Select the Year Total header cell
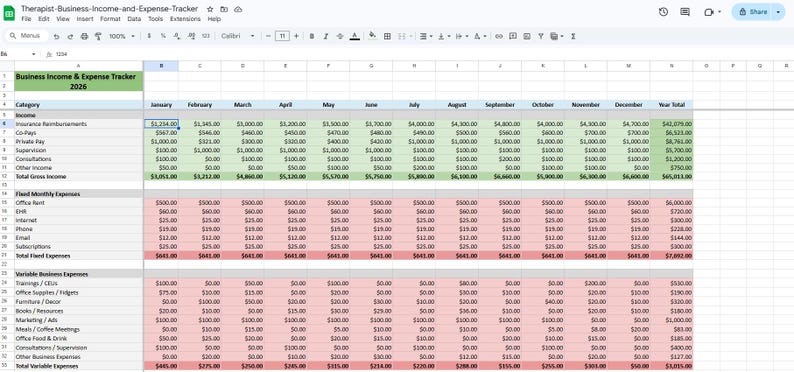The width and height of the screenshot is (794, 372). point(671,105)
